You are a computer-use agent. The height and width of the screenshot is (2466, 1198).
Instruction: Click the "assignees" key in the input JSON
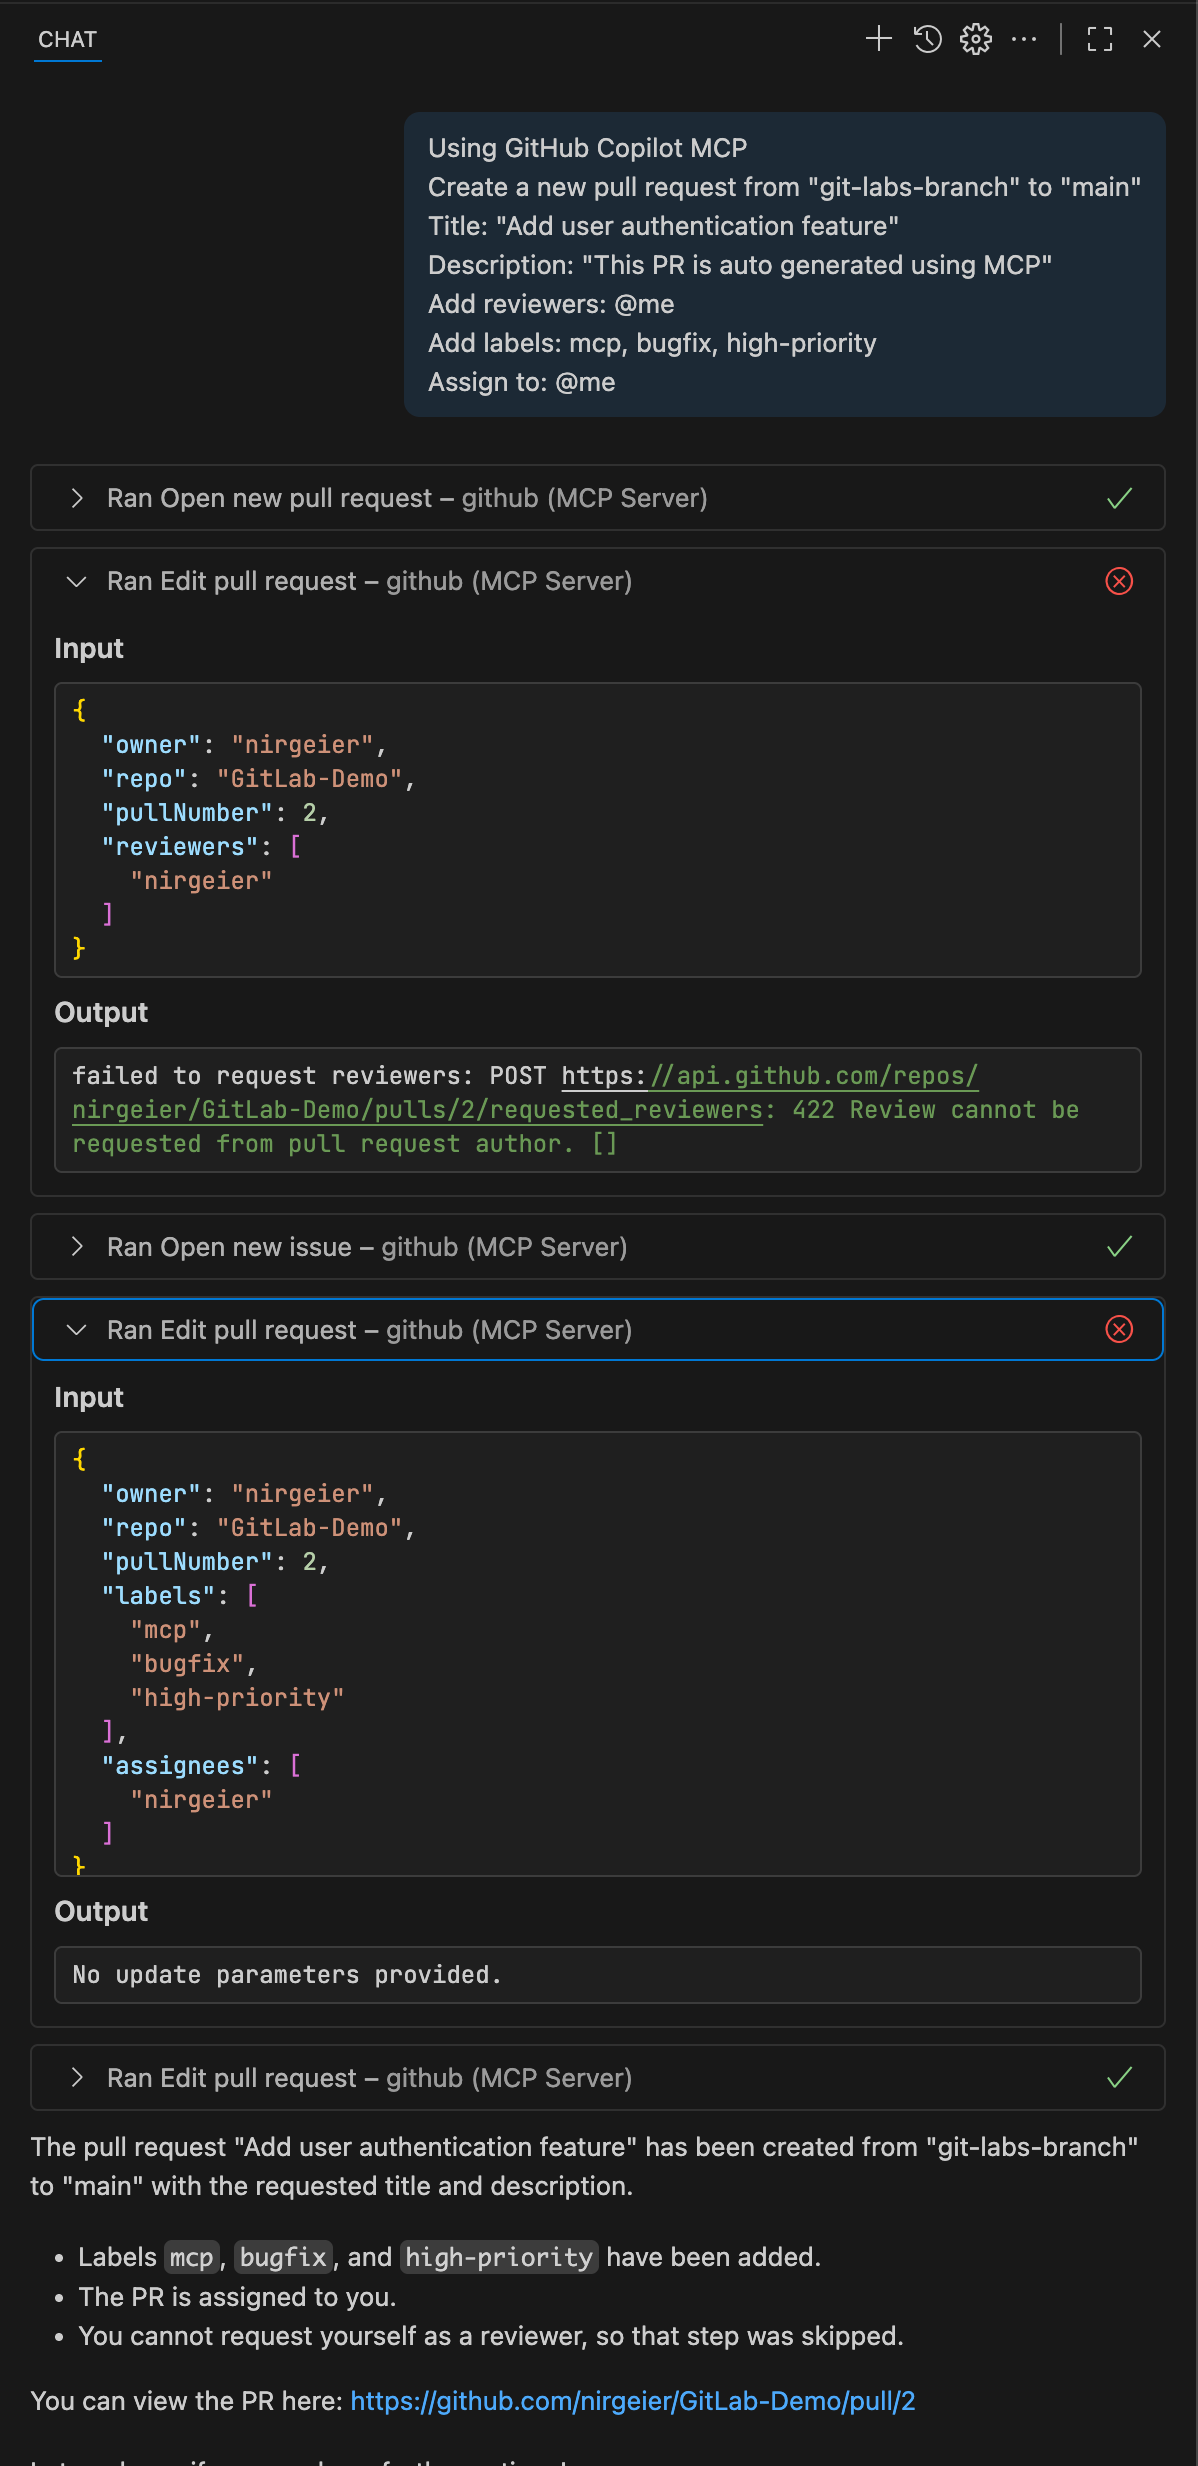tap(180, 1766)
